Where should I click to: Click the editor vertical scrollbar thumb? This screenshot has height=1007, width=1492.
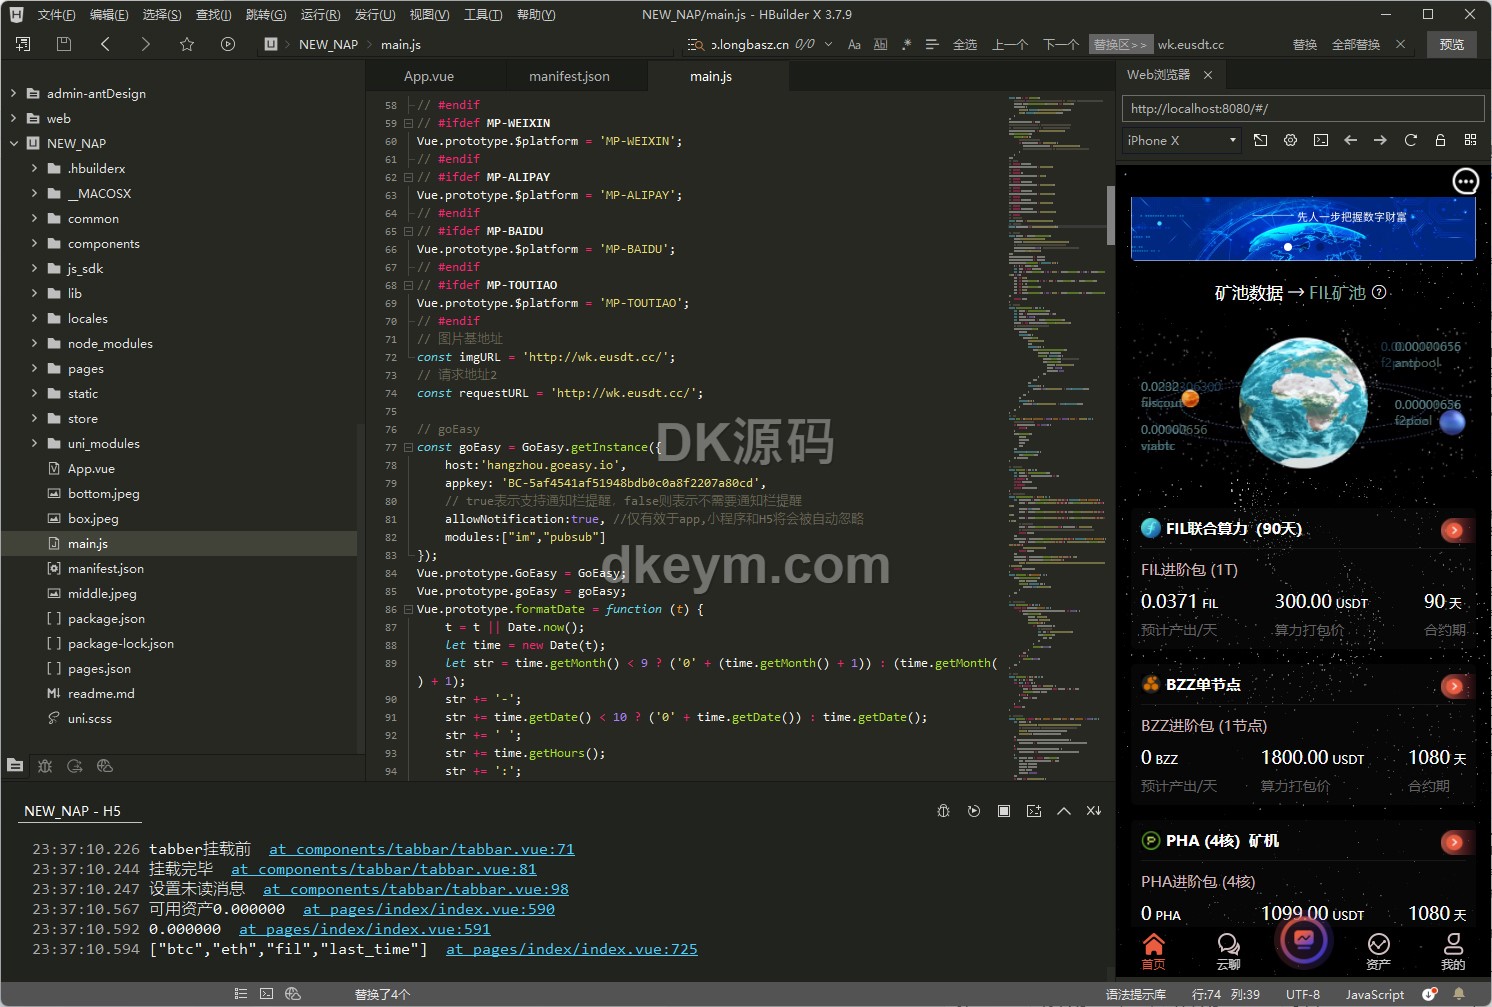tap(1110, 215)
